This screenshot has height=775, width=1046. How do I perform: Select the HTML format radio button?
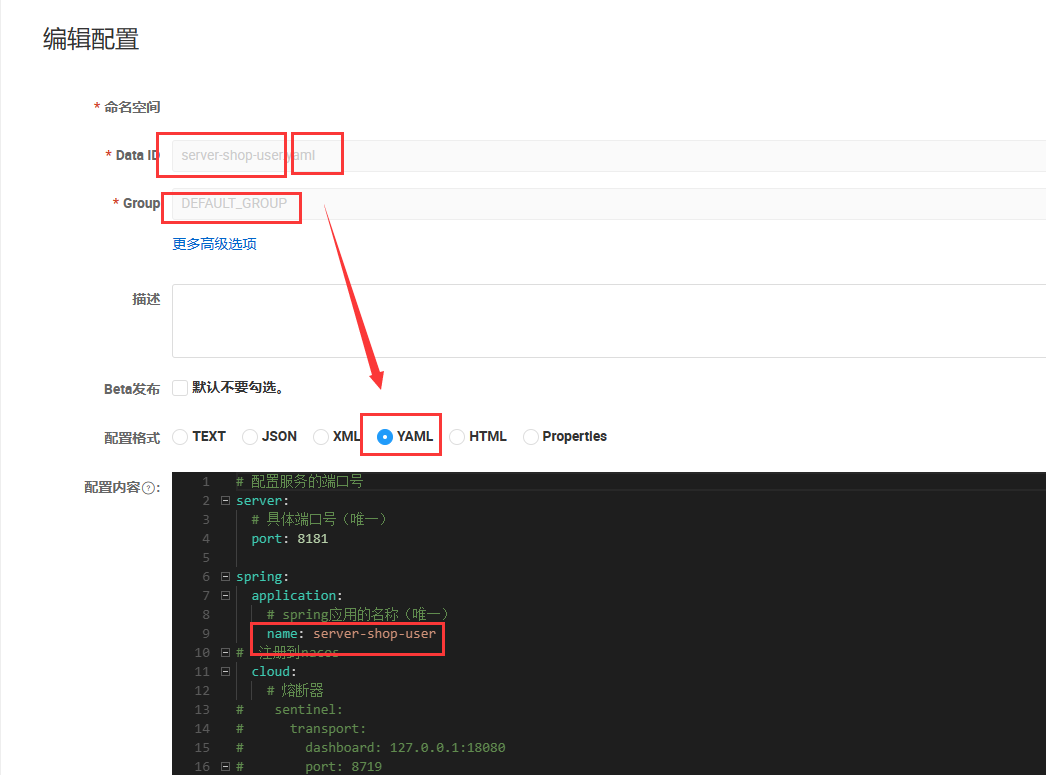point(457,437)
